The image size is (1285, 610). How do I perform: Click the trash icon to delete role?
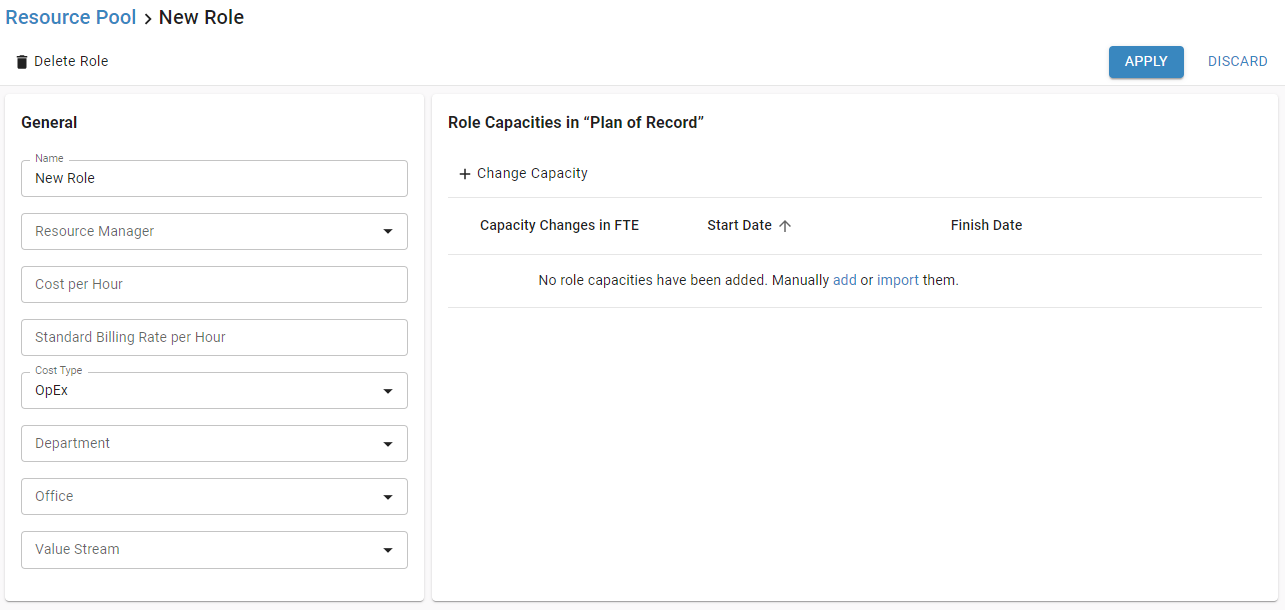21,61
